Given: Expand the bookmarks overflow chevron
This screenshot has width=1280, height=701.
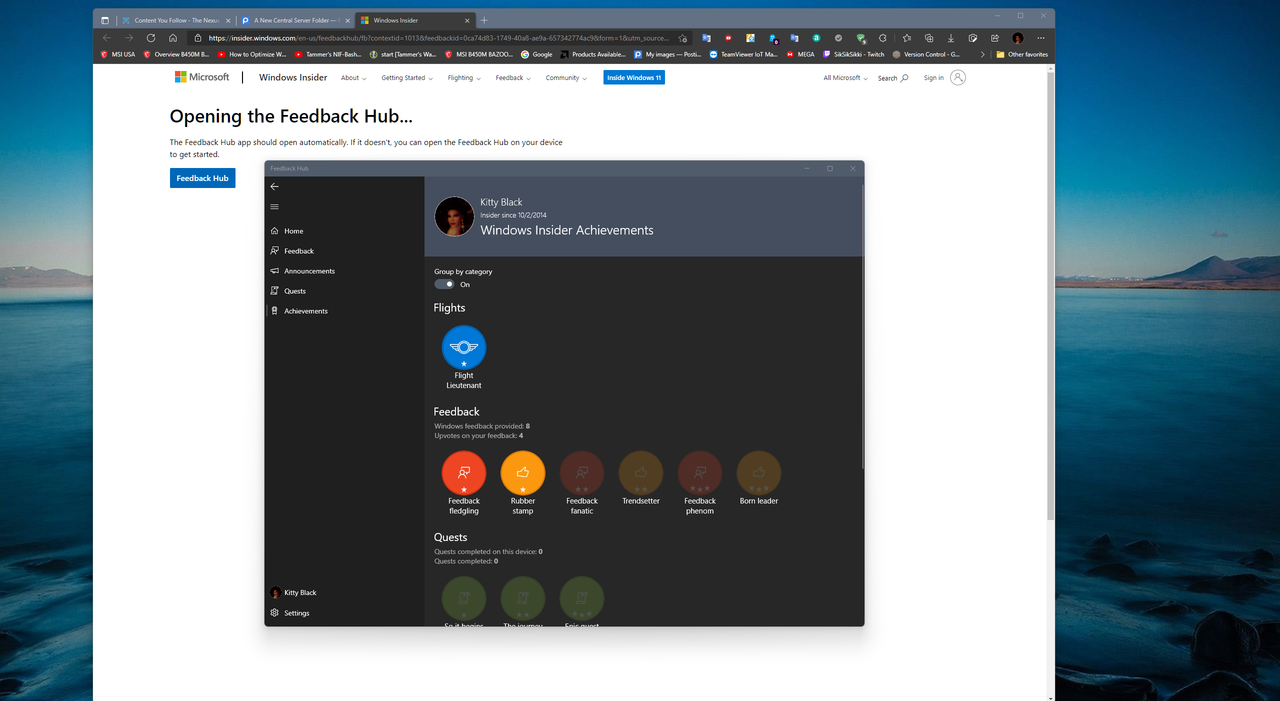Looking at the screenshot, I should click(983, 54).
